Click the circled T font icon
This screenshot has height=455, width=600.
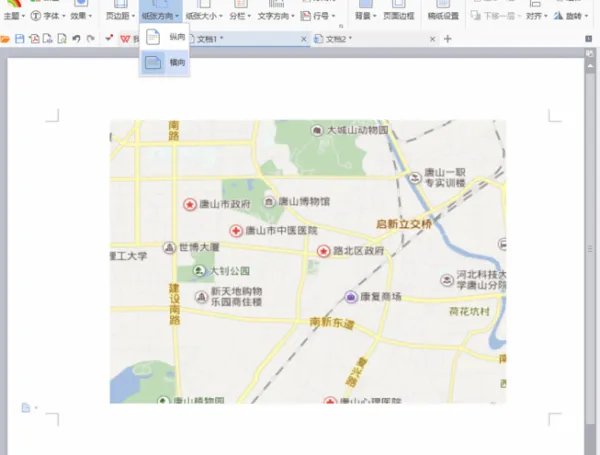click(36, 16)
